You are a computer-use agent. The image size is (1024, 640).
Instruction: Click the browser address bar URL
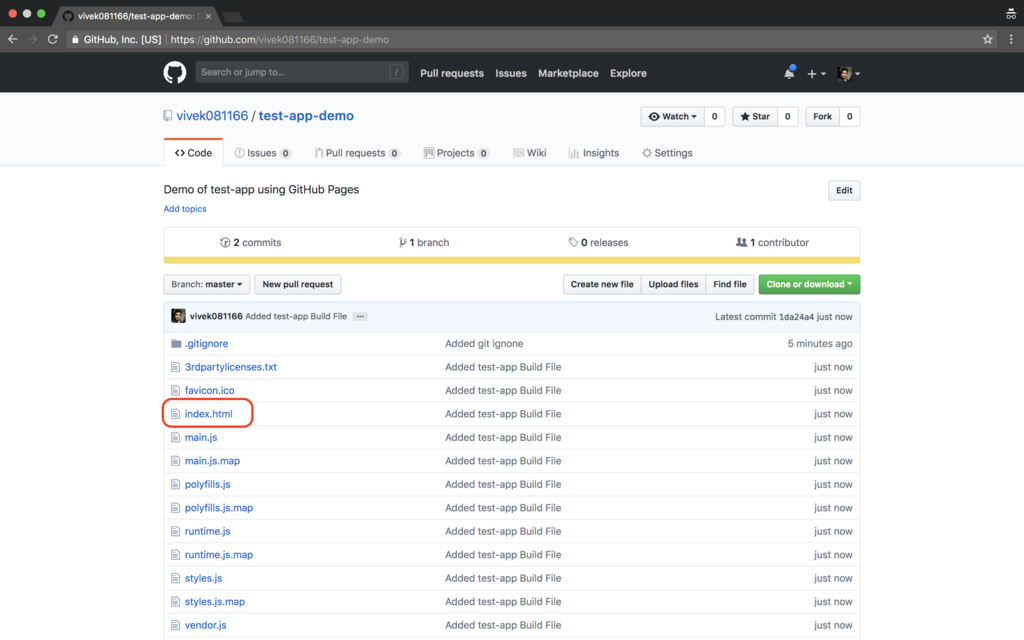(x=280, y=39)
